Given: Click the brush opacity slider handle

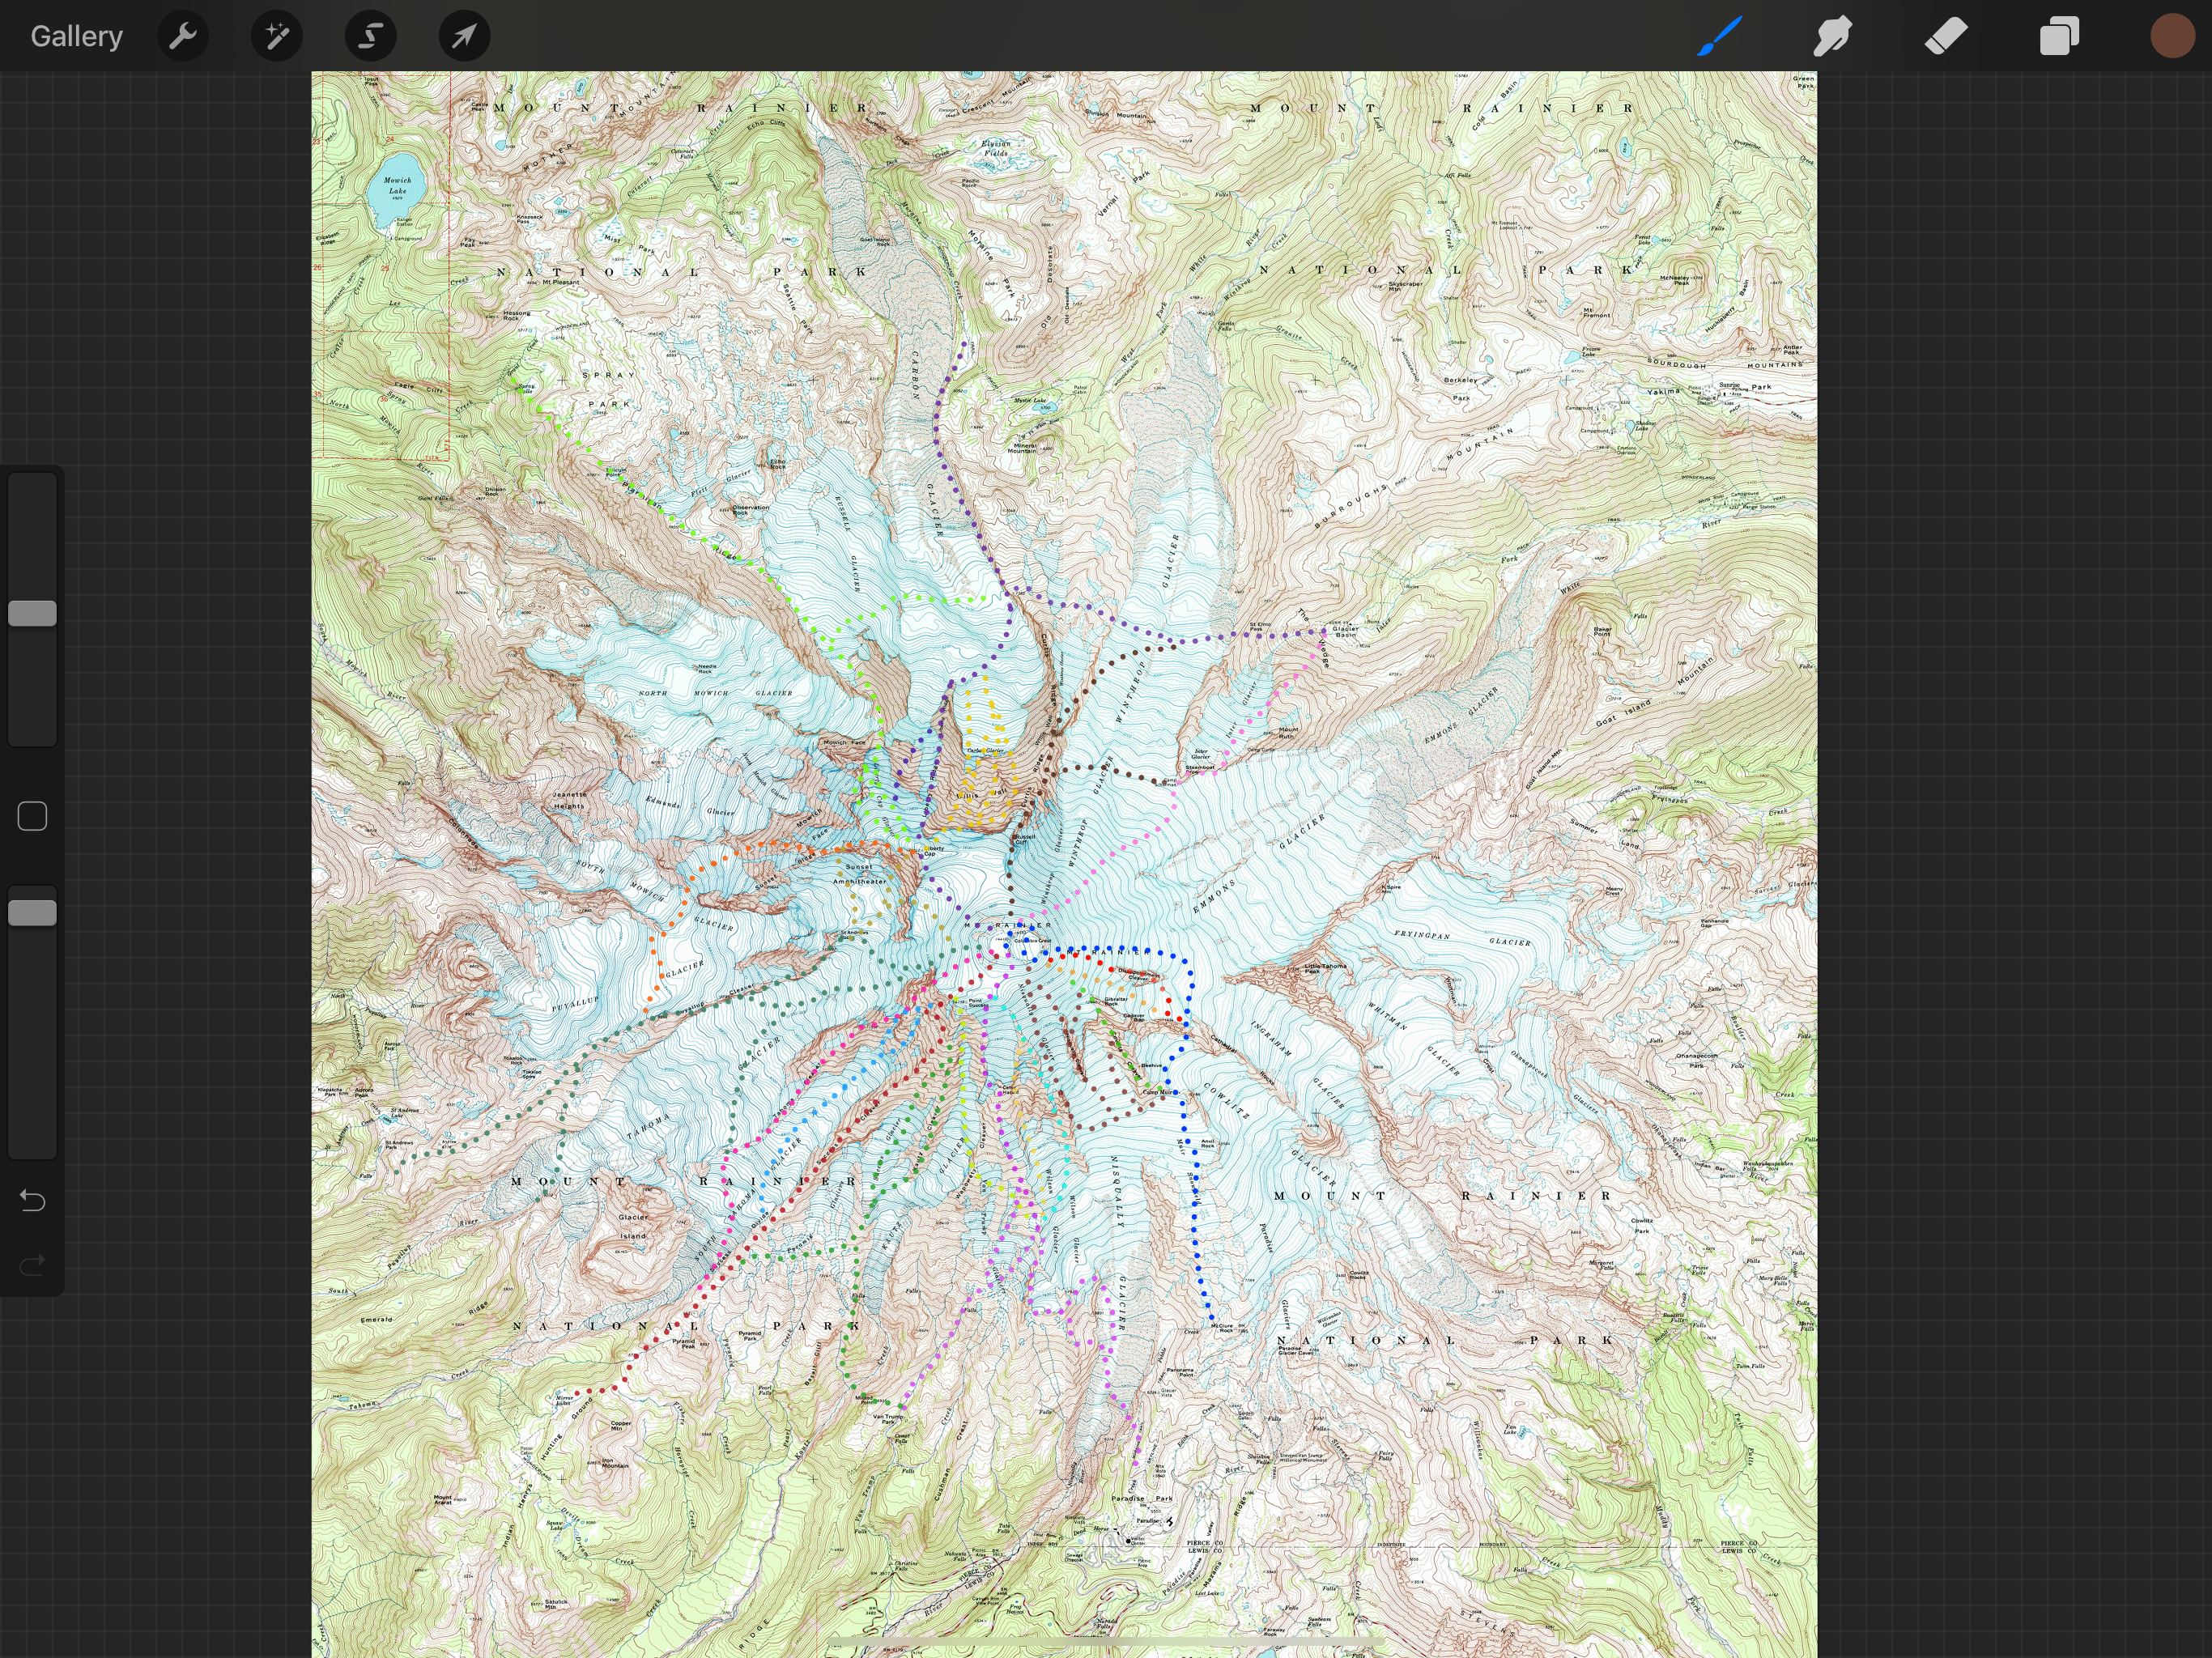Looking at the screenshot, I should [32, 912].
